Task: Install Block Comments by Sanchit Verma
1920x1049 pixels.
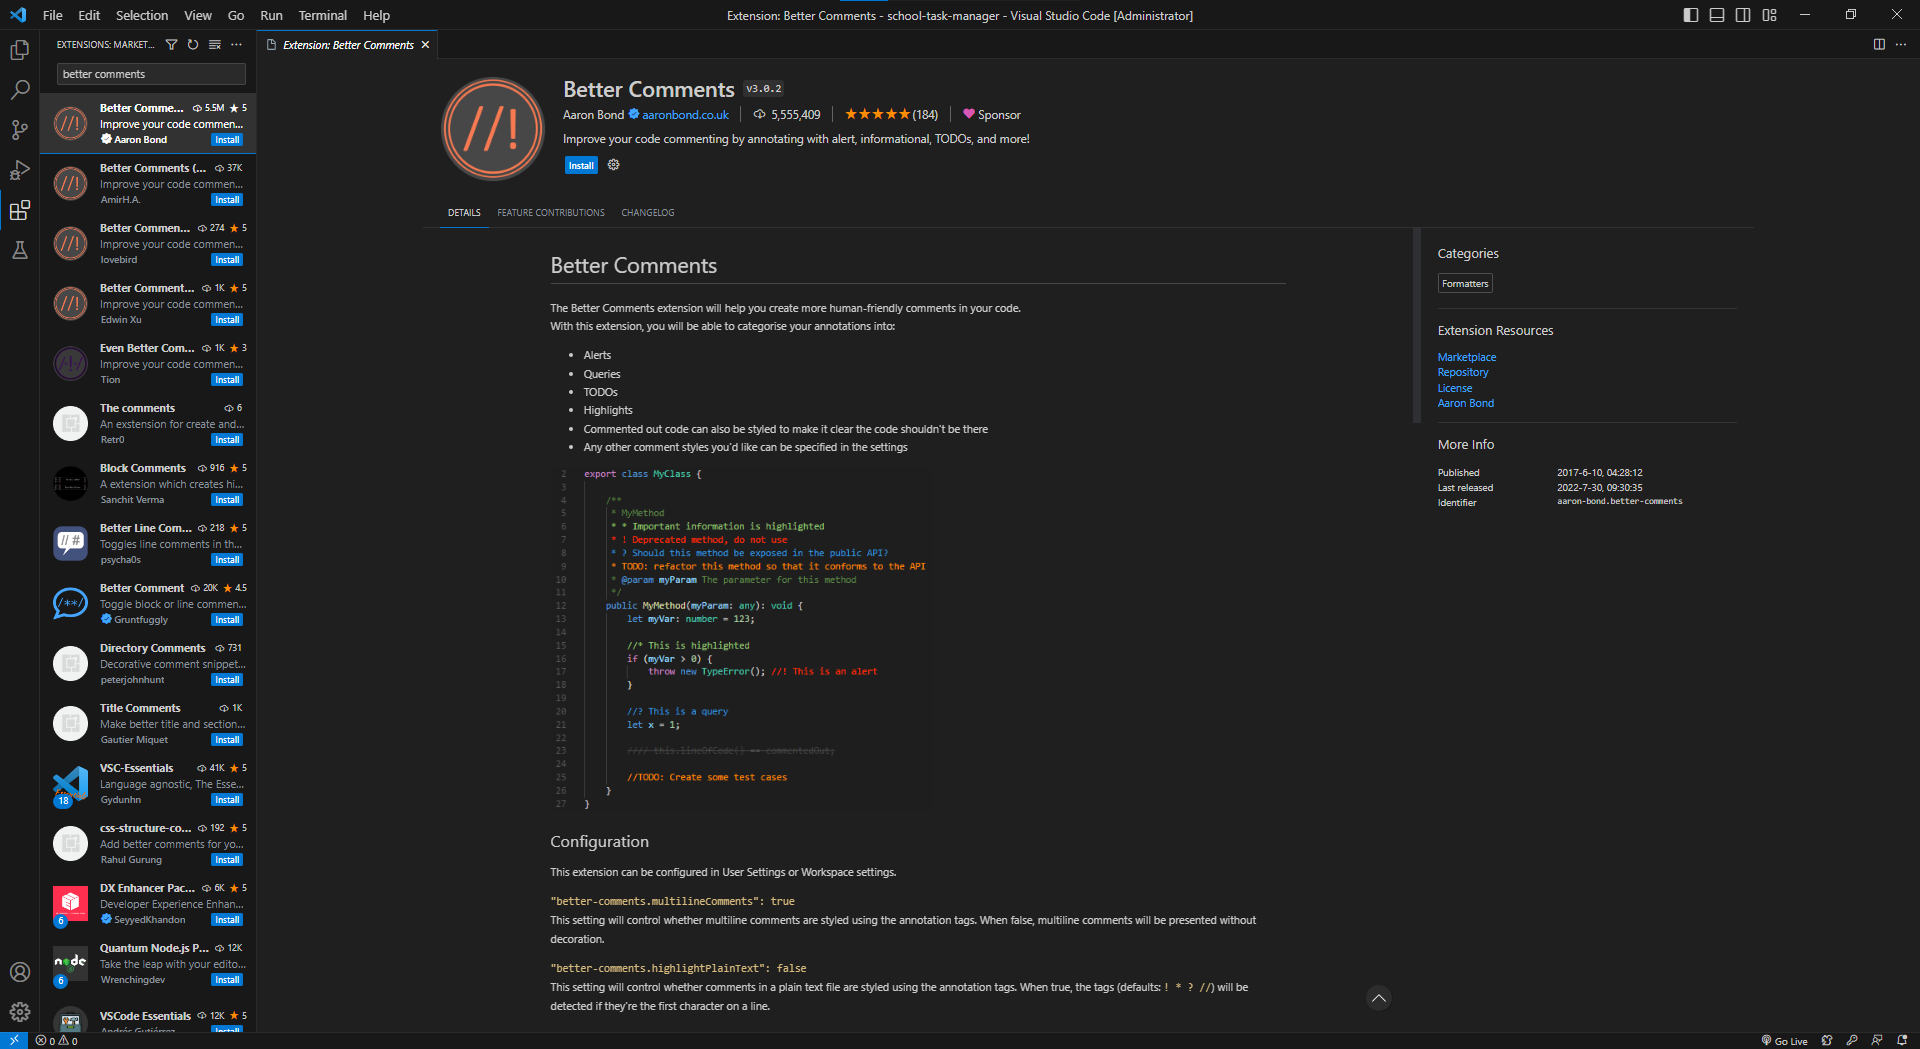Action: coord(227,500)
